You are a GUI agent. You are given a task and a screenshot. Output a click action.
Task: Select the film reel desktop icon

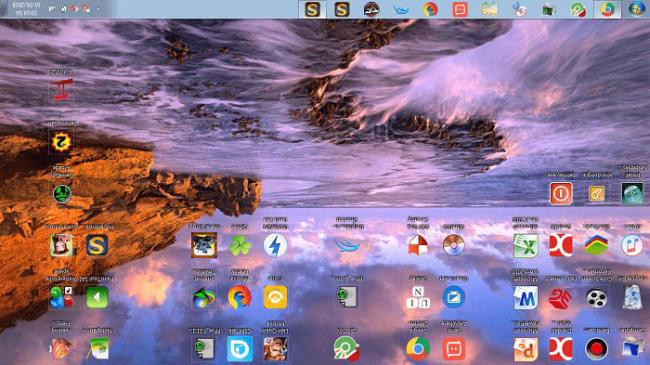tap(596, 297)
